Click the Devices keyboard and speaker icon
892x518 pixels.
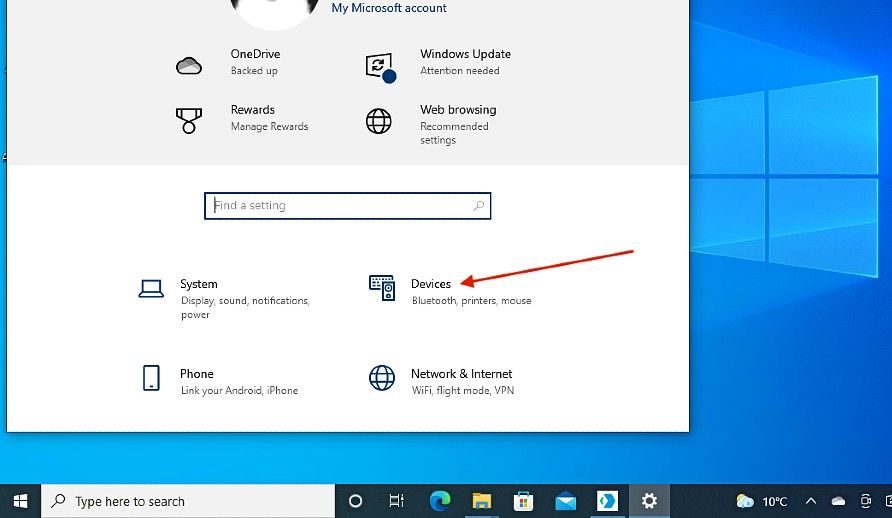(382, 288)
